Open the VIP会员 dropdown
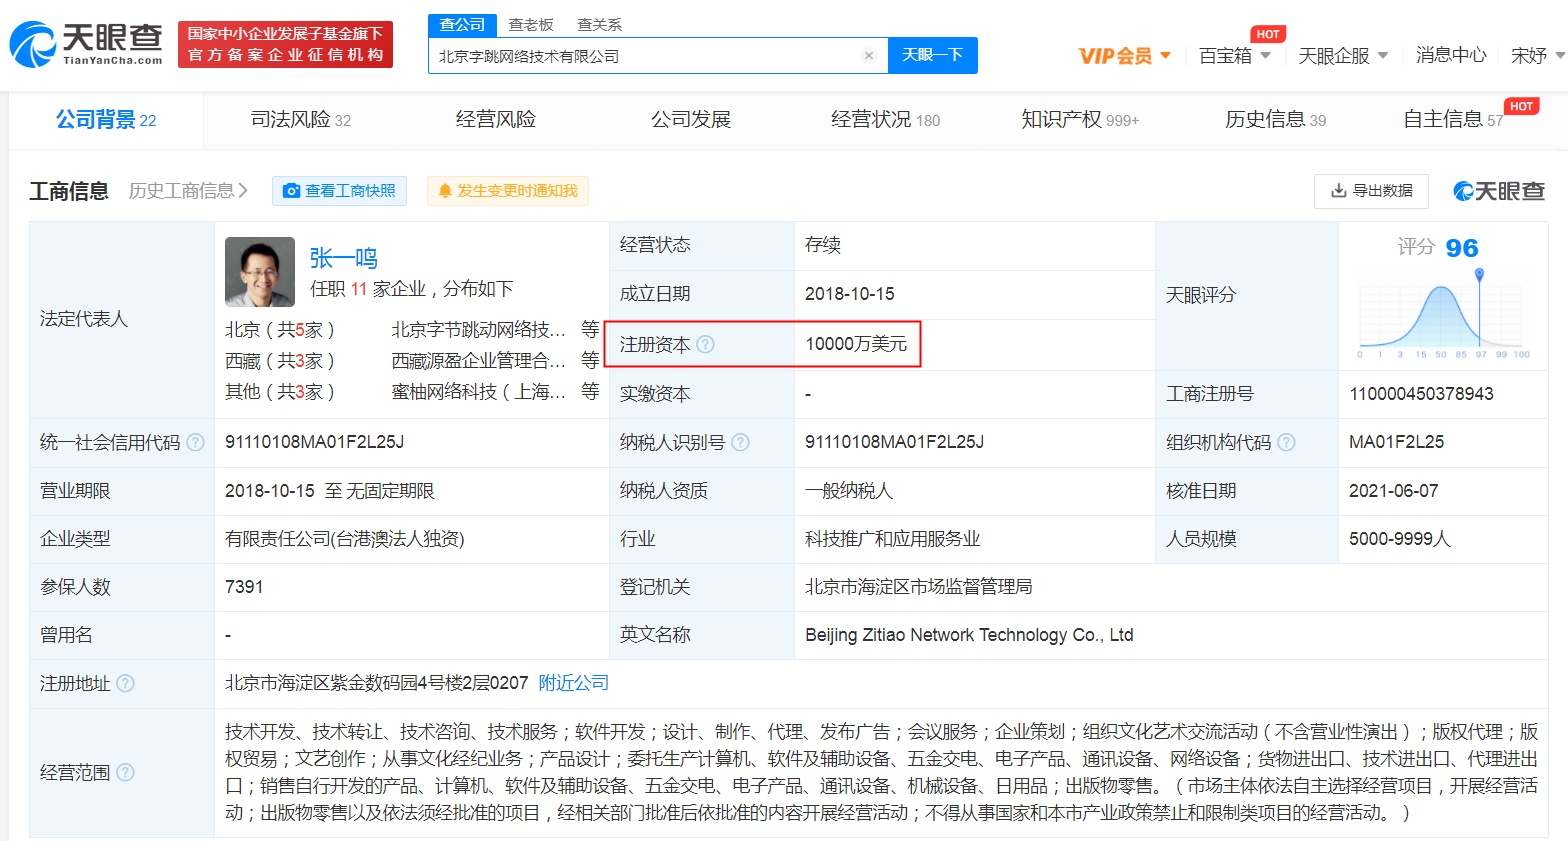This screenshot has width=1568, height=841. tap(1124, 56)
